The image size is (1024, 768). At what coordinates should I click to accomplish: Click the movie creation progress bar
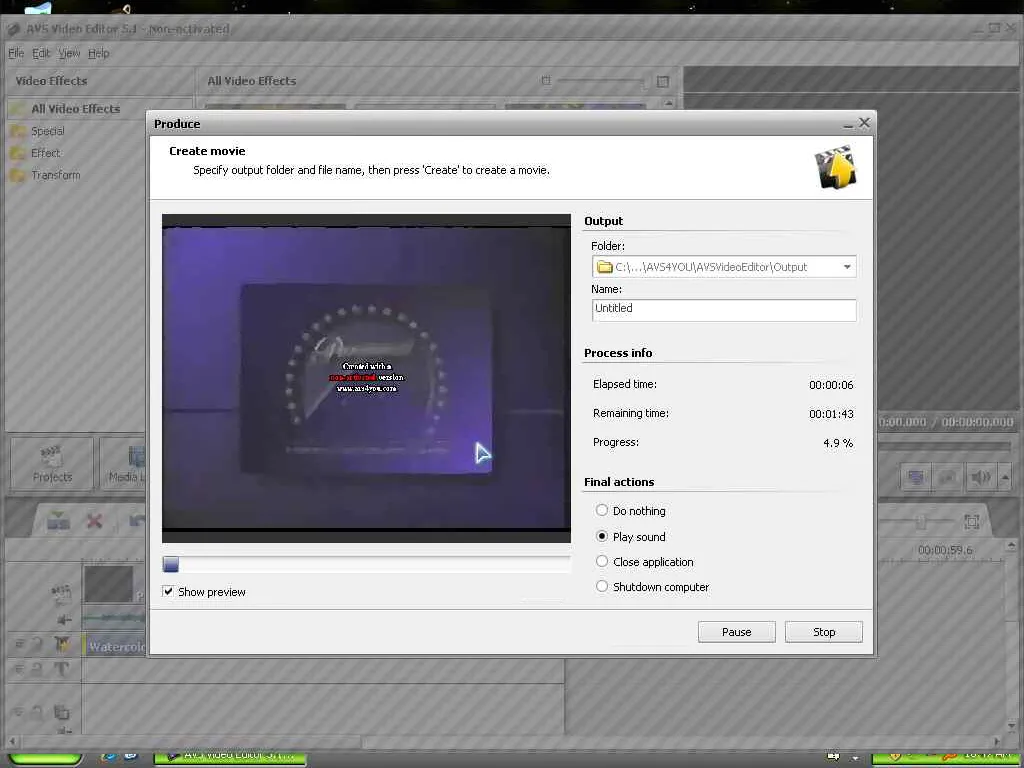(x=366, y=564)
